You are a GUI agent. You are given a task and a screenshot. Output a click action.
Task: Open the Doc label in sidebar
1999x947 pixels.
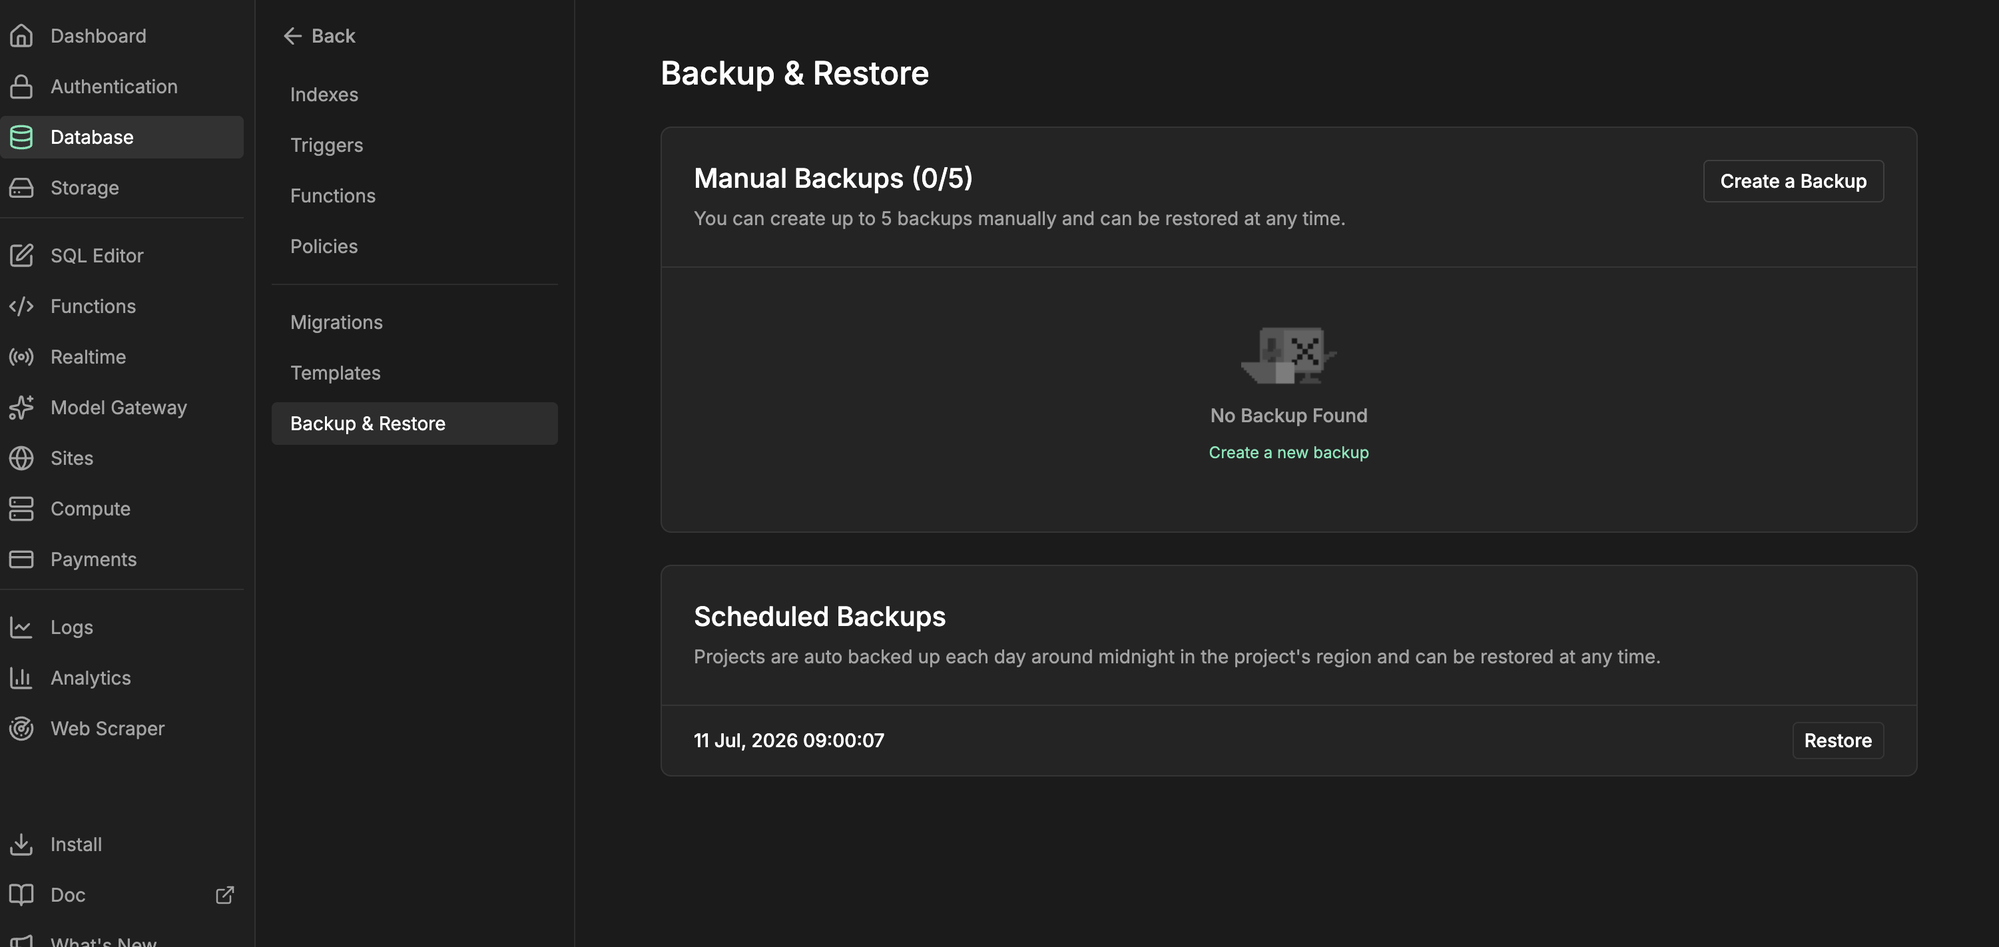point(68,895)
